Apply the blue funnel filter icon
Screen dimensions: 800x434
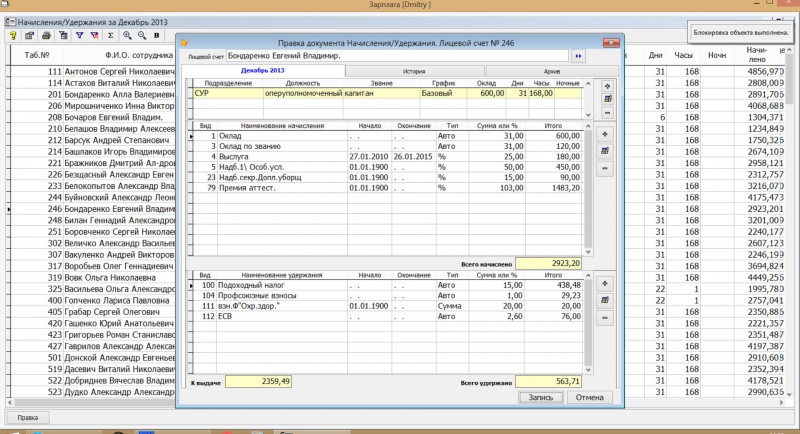pos(80,35)
